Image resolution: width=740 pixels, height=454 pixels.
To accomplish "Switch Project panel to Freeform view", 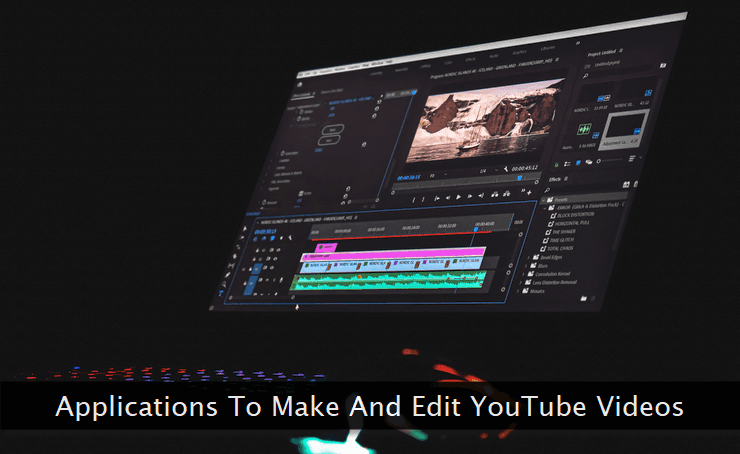I will [589, 162].
